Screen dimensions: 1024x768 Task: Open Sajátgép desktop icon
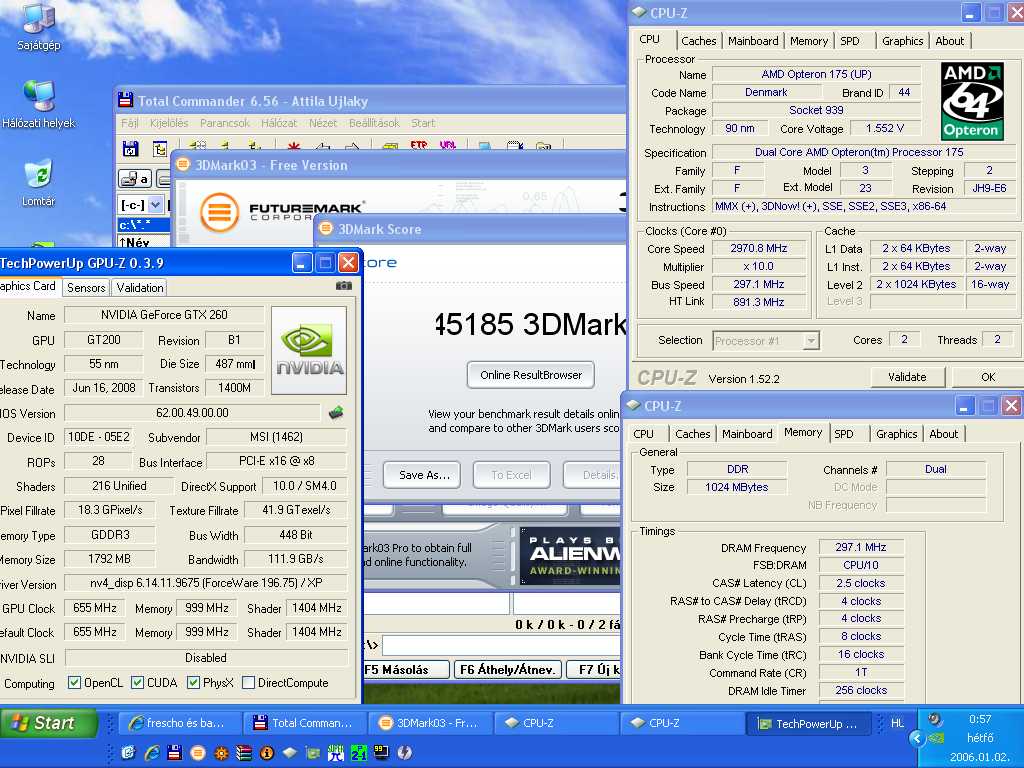click(x=39, y=27)
